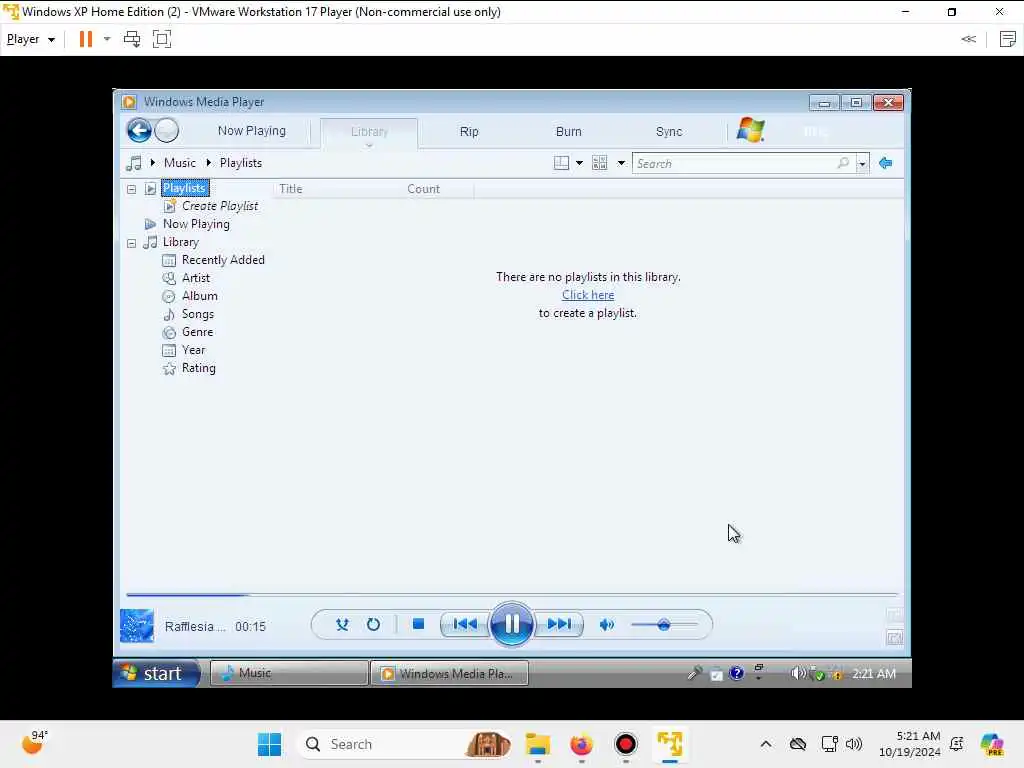Open the Rip tab
This screenshot has width=1024, height=768.
(469, 131)
